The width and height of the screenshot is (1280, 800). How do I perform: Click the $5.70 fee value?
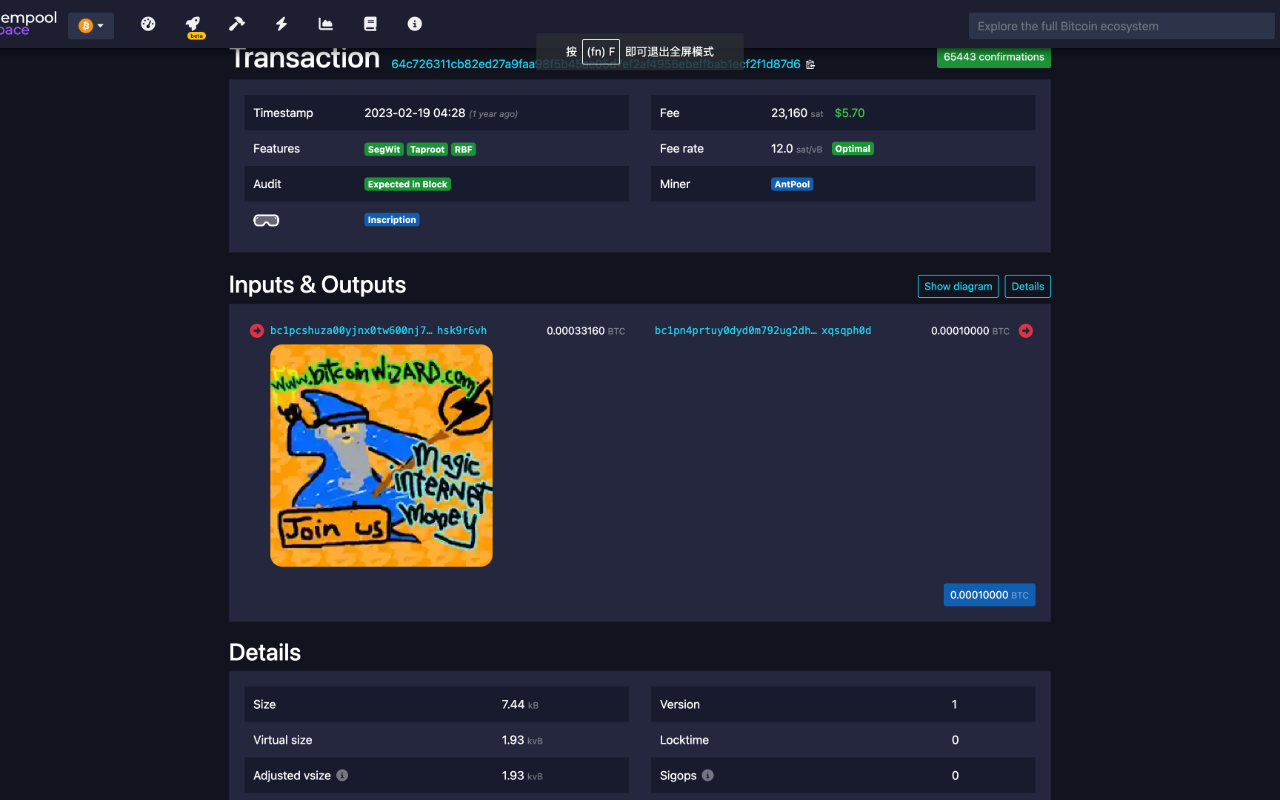(850, 113)
